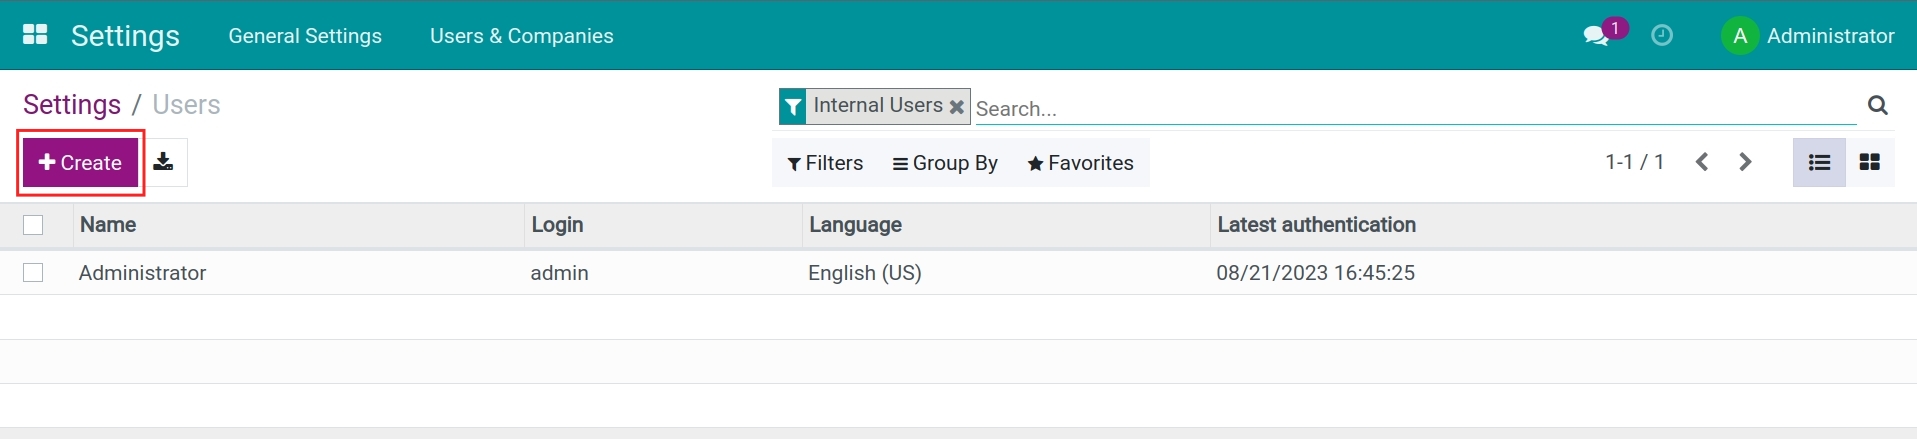Open the Administrator user record
Viewport: 1917px width, 439px height.
point(143,273)
